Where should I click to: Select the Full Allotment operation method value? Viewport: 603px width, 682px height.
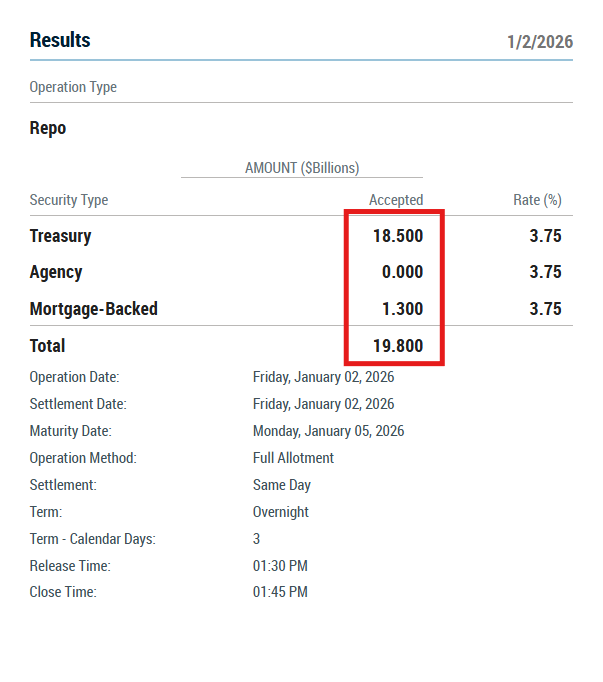[293, 458]
